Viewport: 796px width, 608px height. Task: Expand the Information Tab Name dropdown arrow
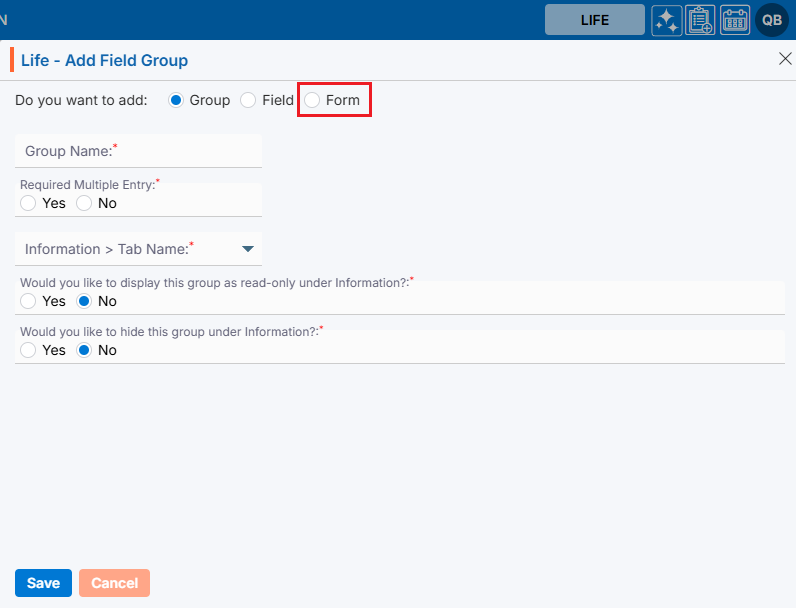click(248, 249)
